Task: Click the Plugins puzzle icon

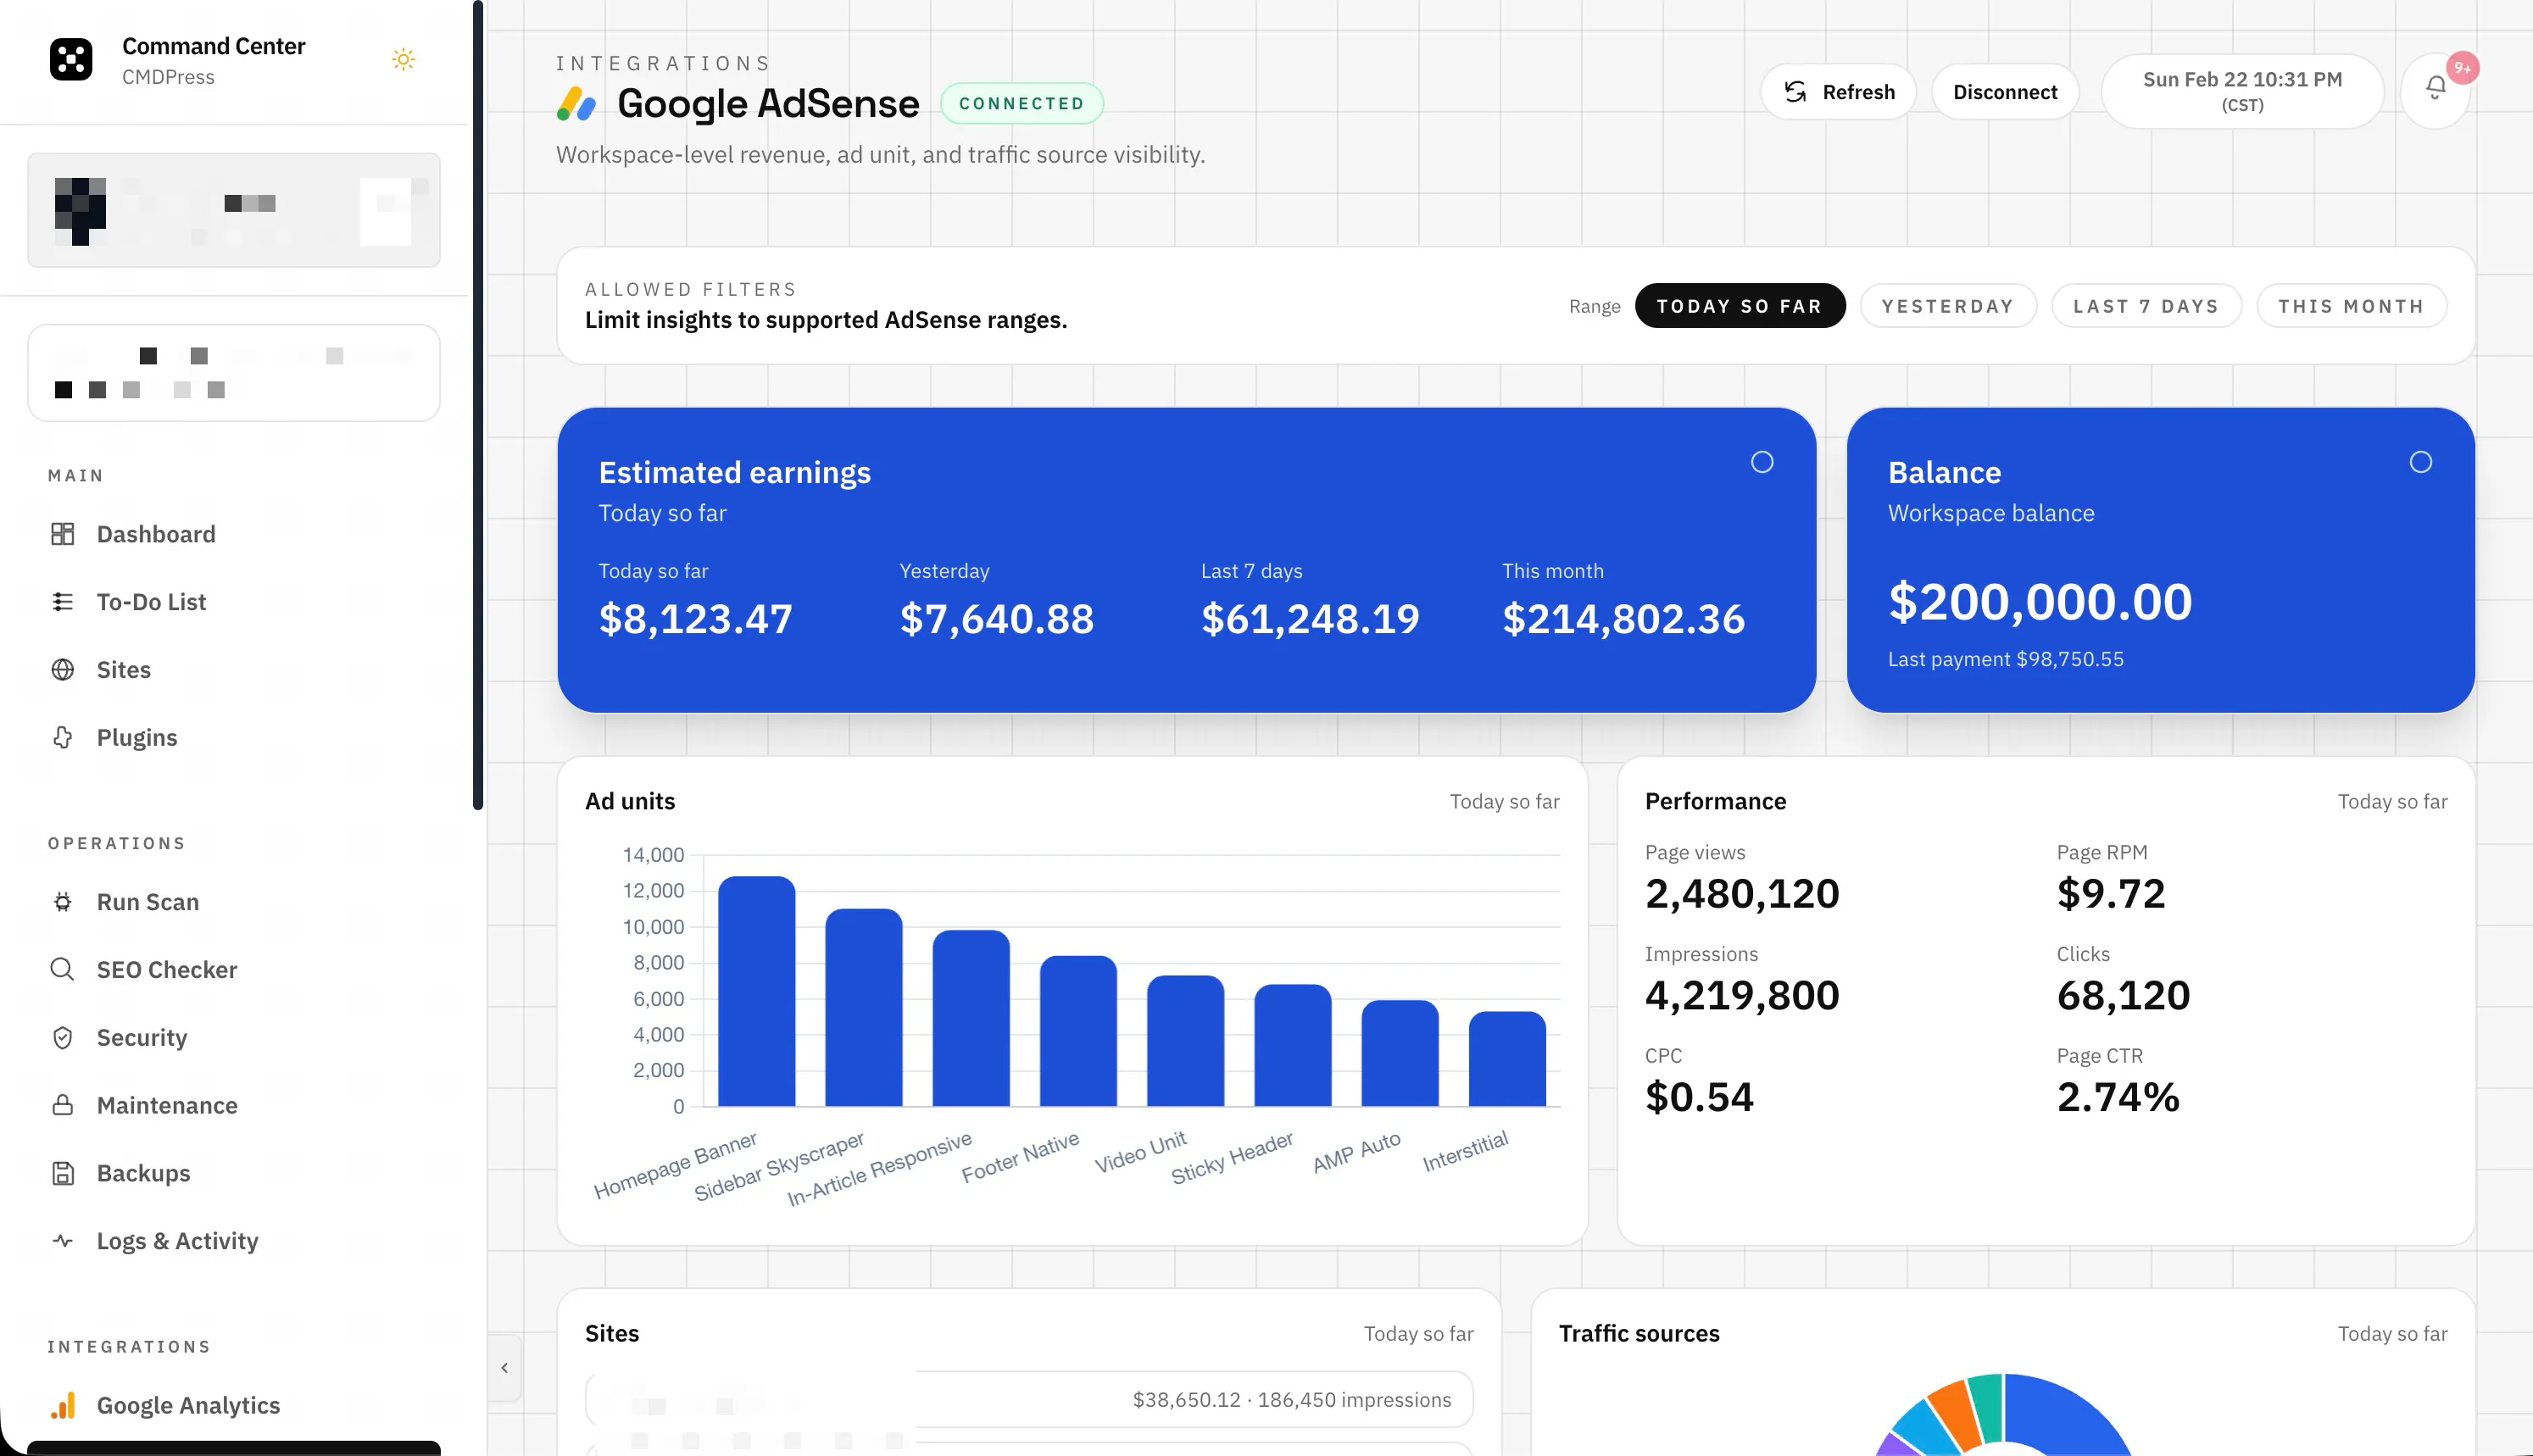Action: pos(63,738)
